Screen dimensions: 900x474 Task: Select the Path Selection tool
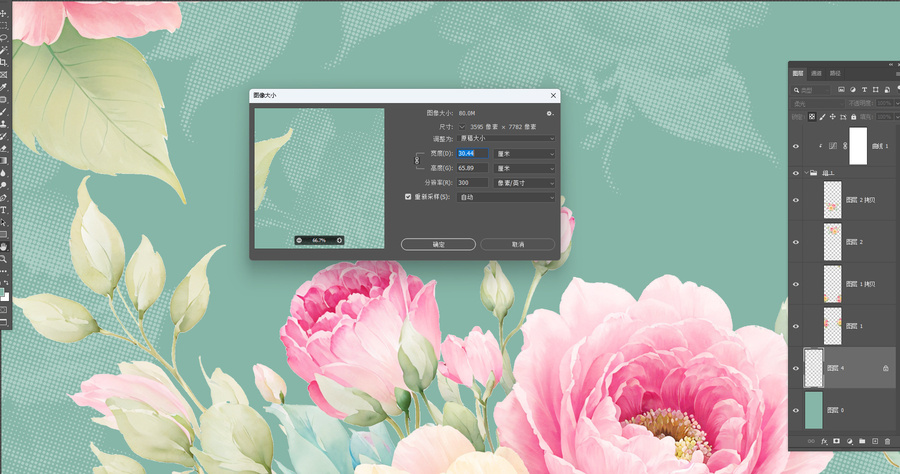3,222
